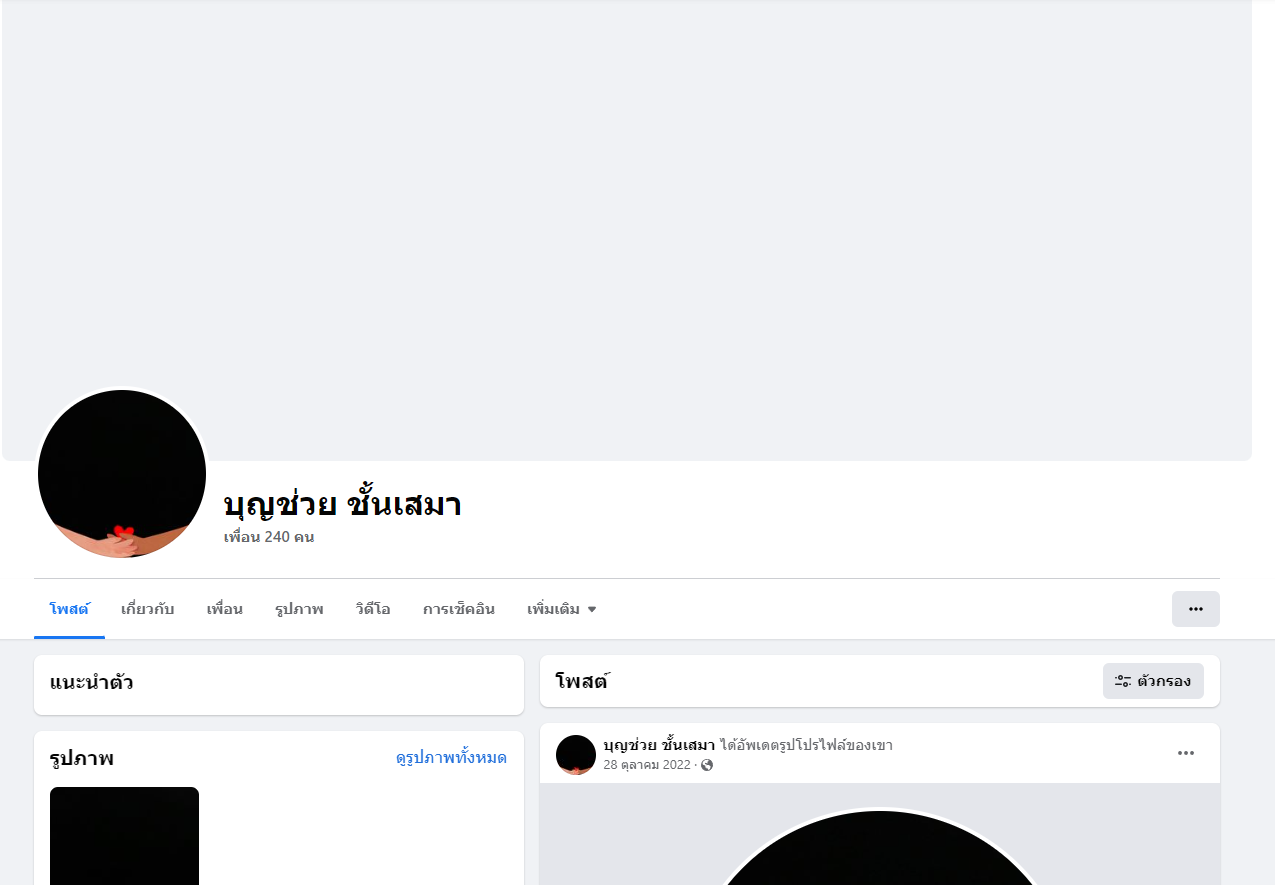Open the post date 28 ตุลาคม 2022
The width and height of the screenshot is (1275, 885).
(x=647, y=765)
